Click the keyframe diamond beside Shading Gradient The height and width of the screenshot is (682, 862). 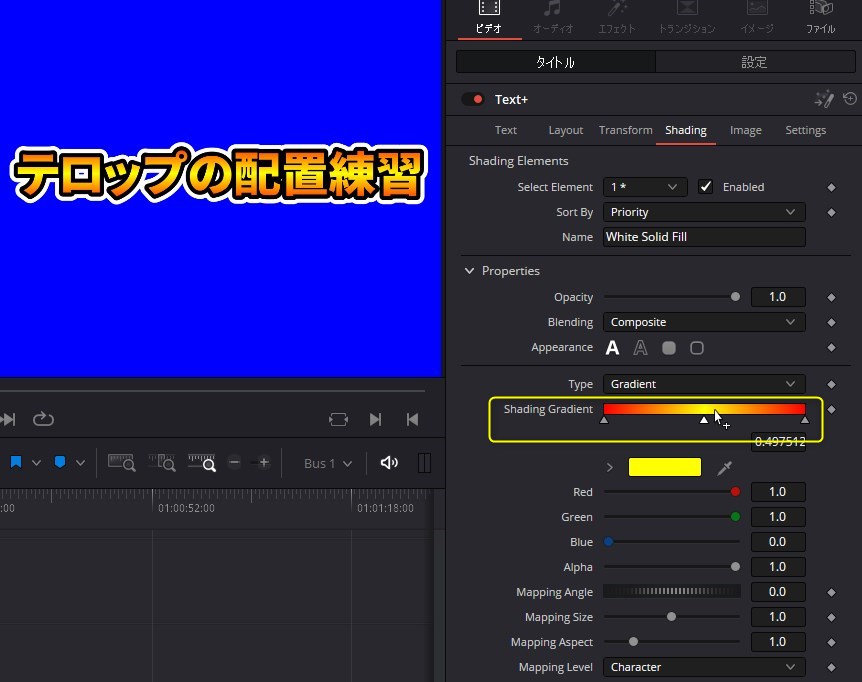pyautogui.click(x=831, y=409)
